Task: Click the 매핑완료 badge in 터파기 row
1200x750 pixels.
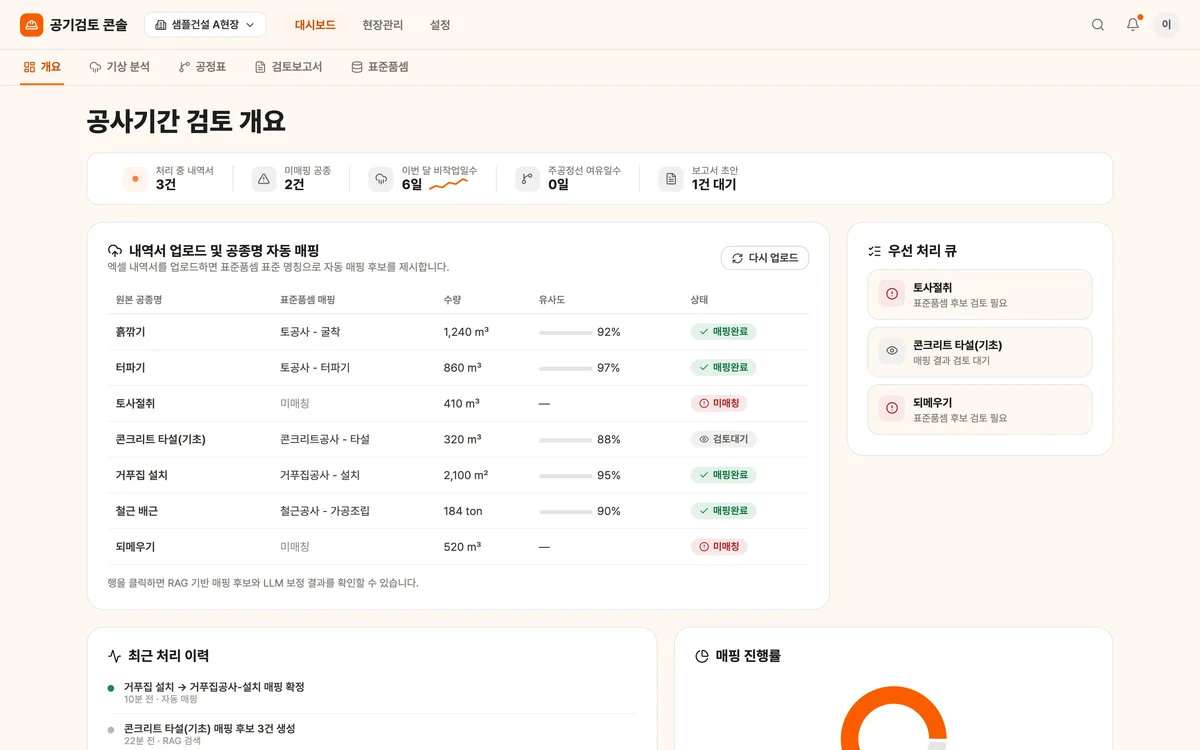Action: (x=723, y=367)
